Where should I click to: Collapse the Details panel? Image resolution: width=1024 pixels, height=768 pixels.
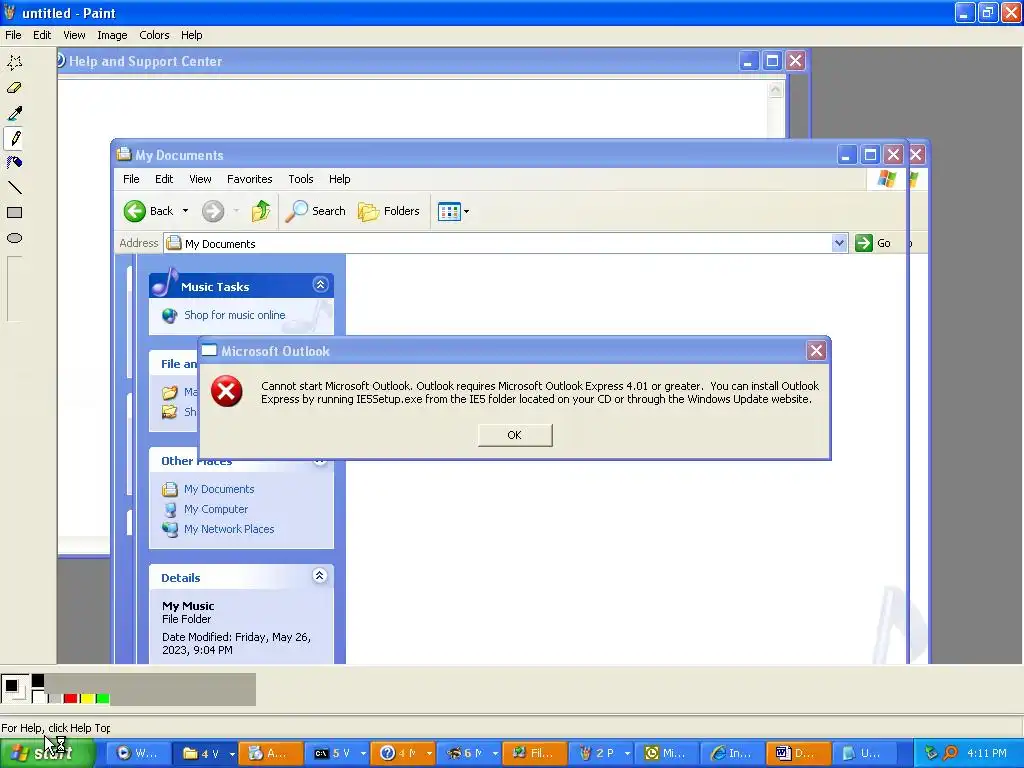pos(319,575)
